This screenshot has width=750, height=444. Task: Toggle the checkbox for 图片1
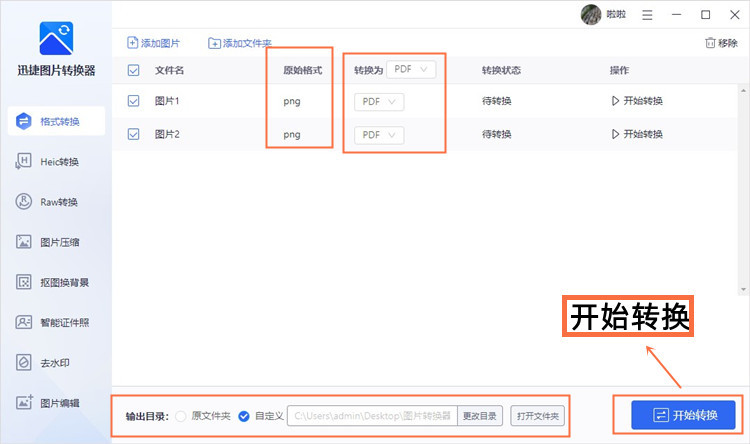(x=133, y=101)
